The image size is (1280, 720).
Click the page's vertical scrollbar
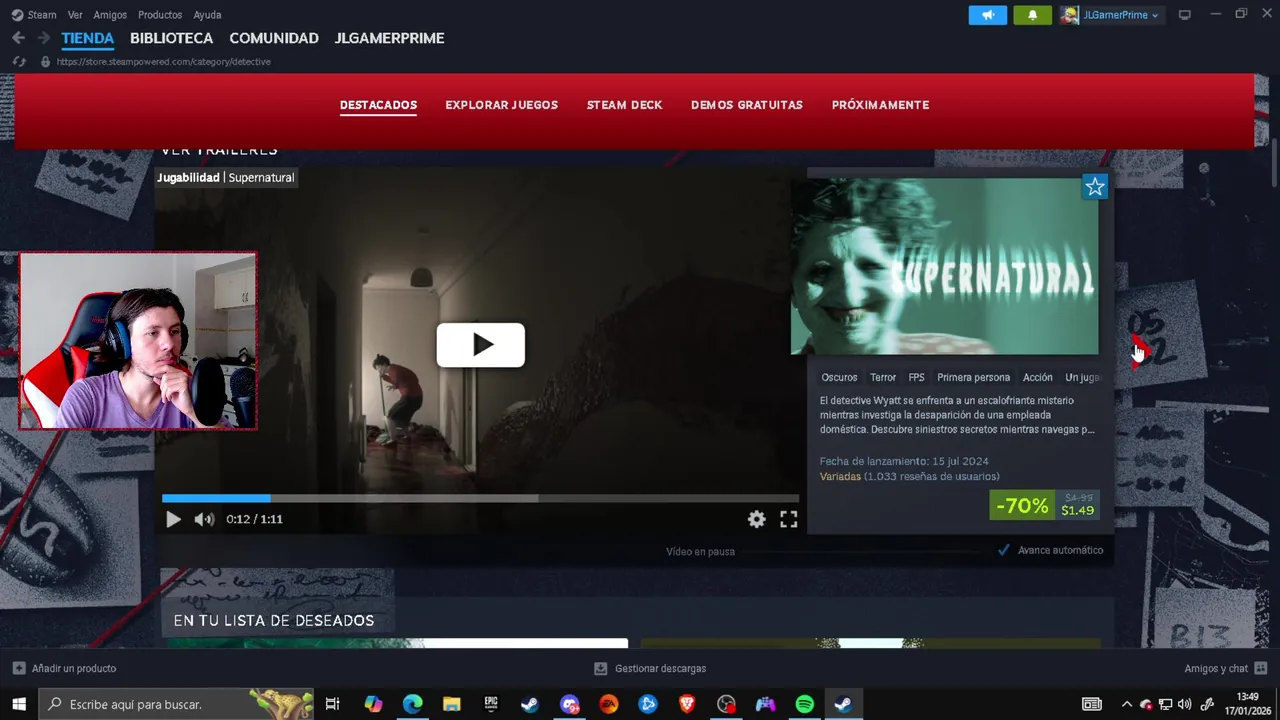coord(1274,163)
